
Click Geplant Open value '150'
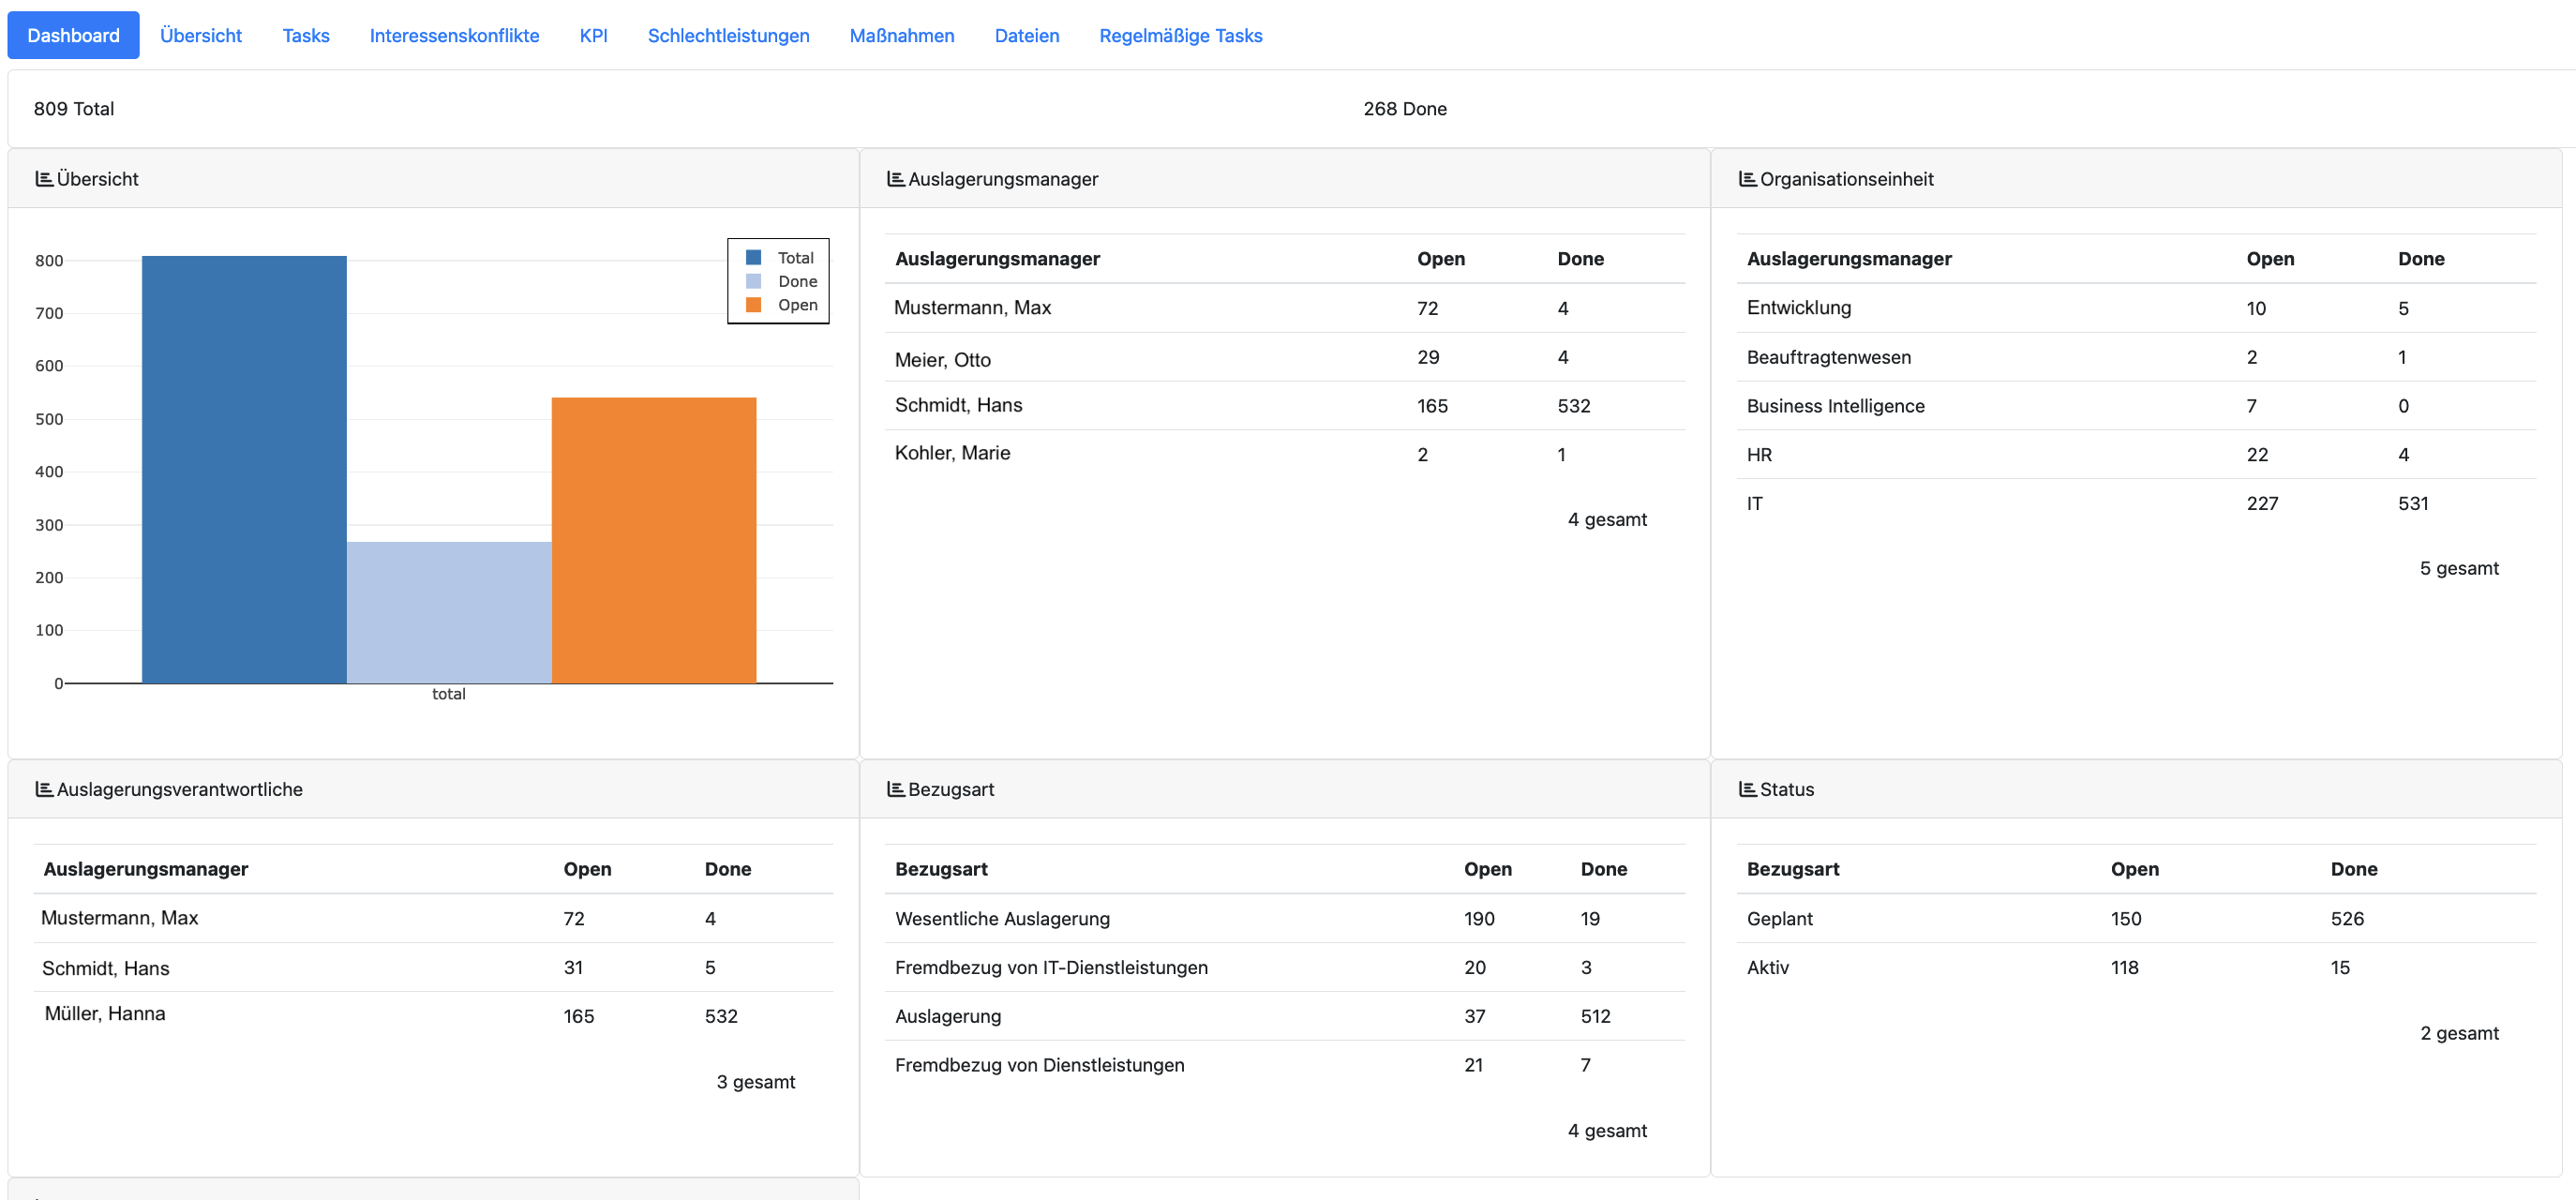[x=2126, y=919]
